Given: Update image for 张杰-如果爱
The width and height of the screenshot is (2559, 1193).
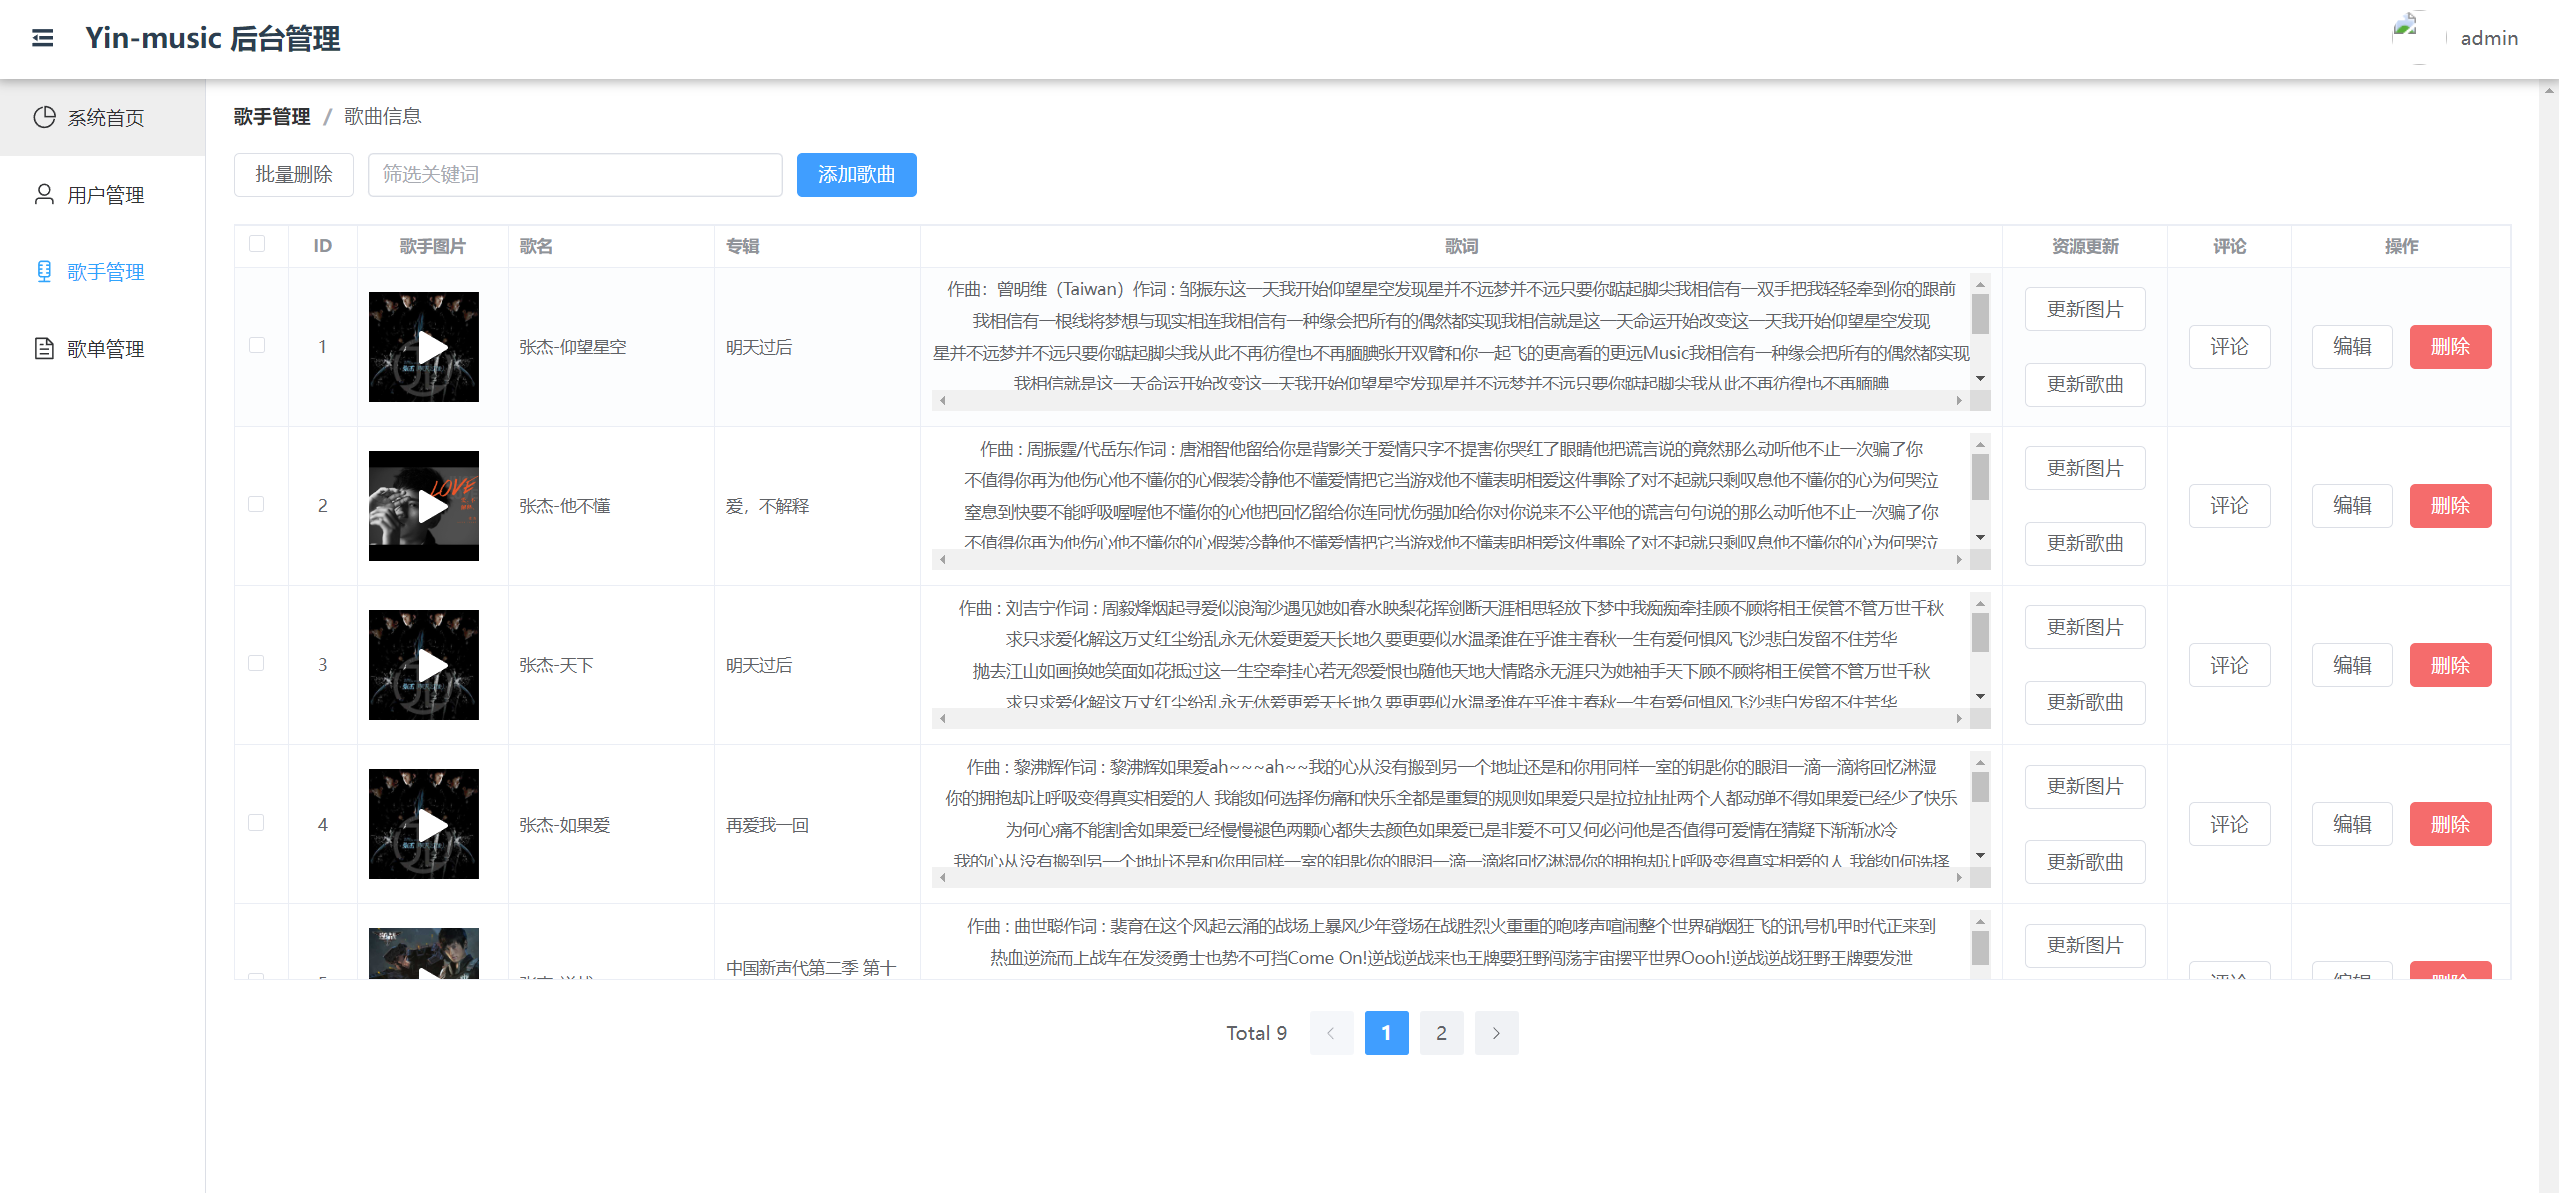Looking at the screenshot, I should [x=2085, y=786].
